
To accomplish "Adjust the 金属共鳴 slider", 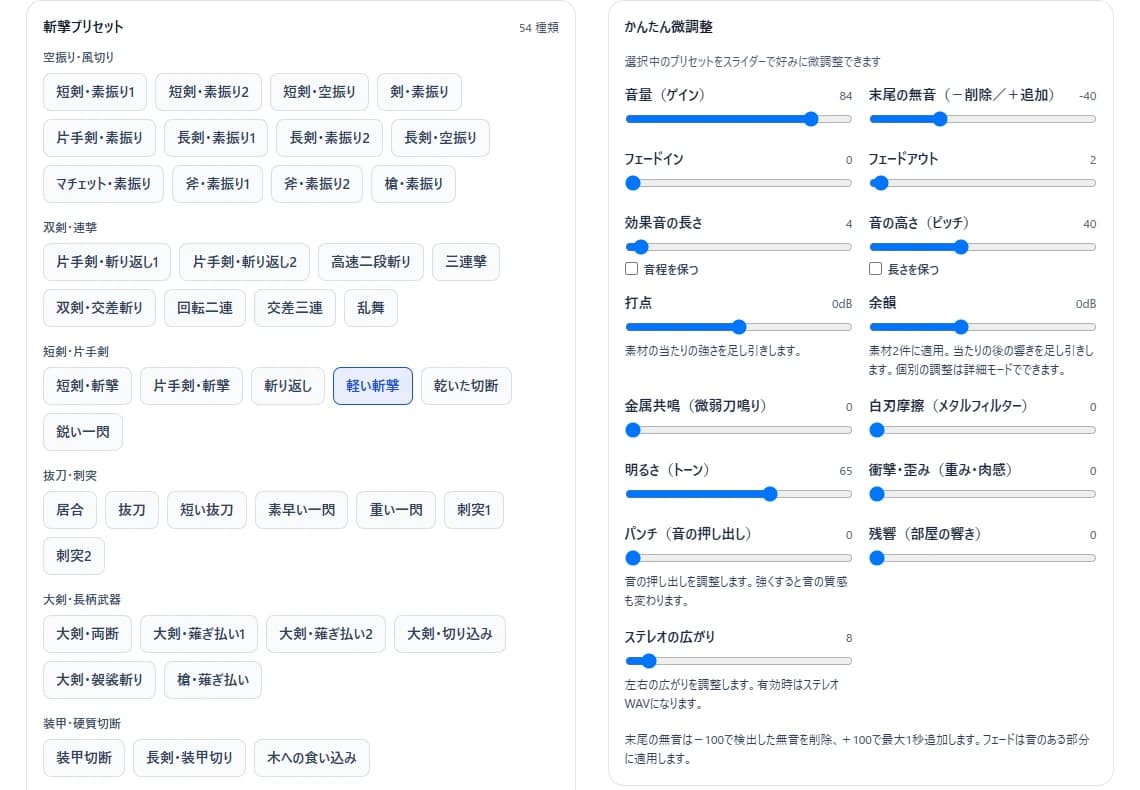I will click(738, 430).
